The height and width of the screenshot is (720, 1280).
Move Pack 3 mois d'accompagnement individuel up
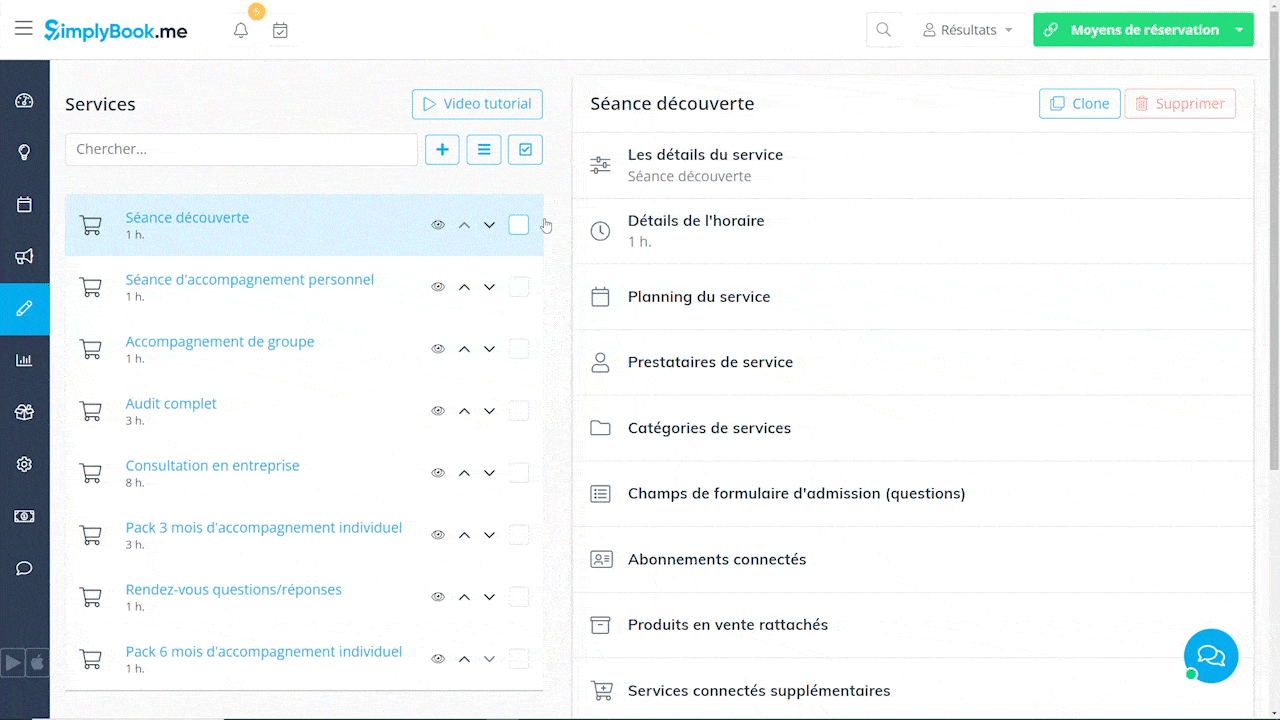(x=464, y=535)
